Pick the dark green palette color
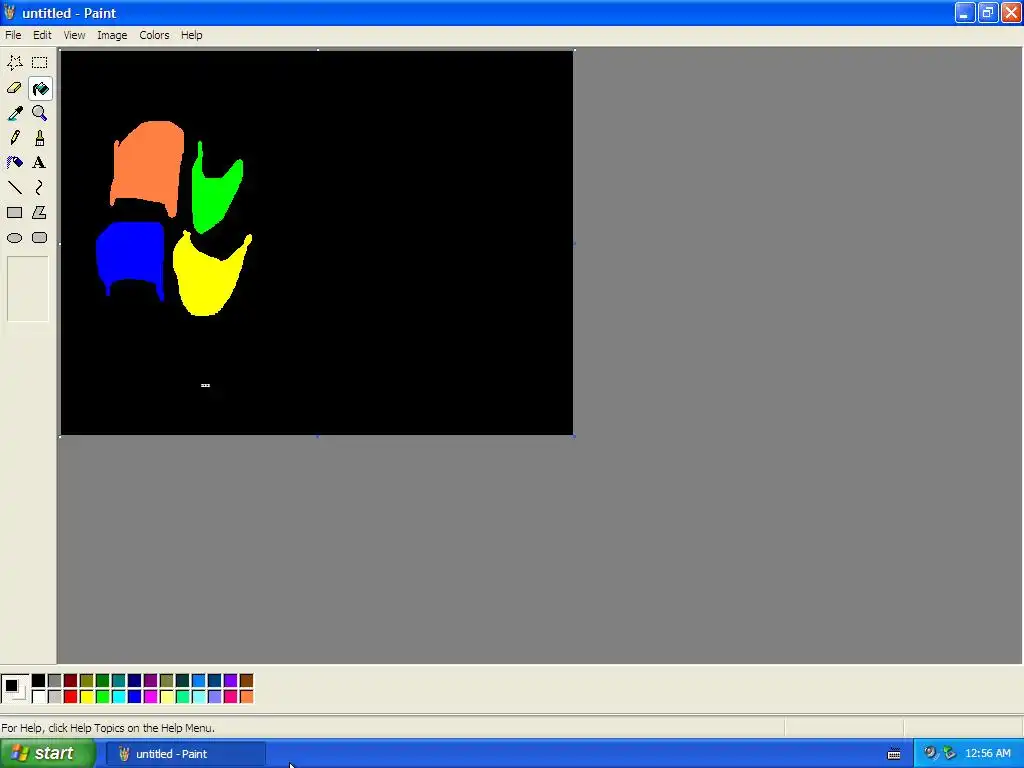The height and width of the screenshot is (768, 1024). point(103,680)
